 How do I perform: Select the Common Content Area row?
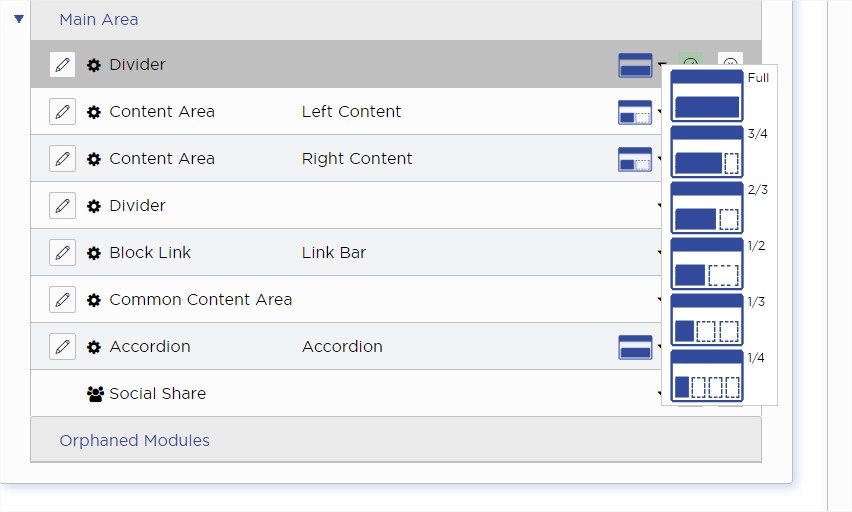click(346, 299)
